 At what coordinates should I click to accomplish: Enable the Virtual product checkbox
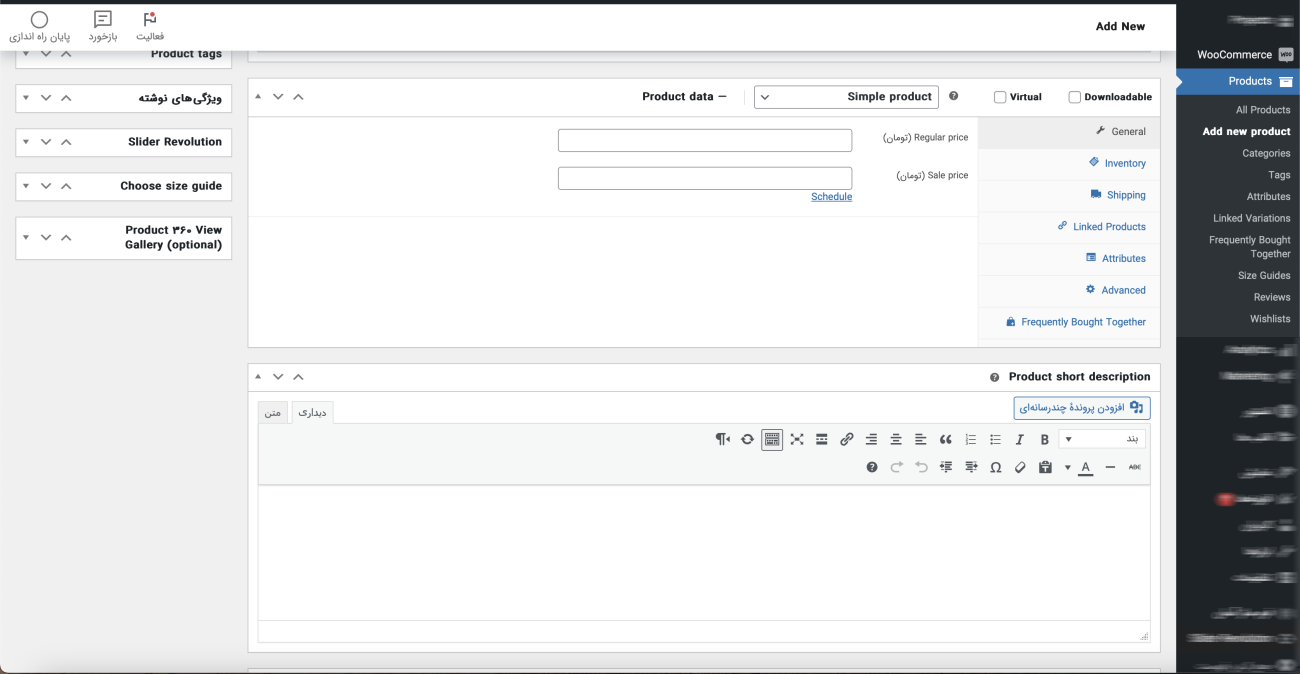[1000, 97]
